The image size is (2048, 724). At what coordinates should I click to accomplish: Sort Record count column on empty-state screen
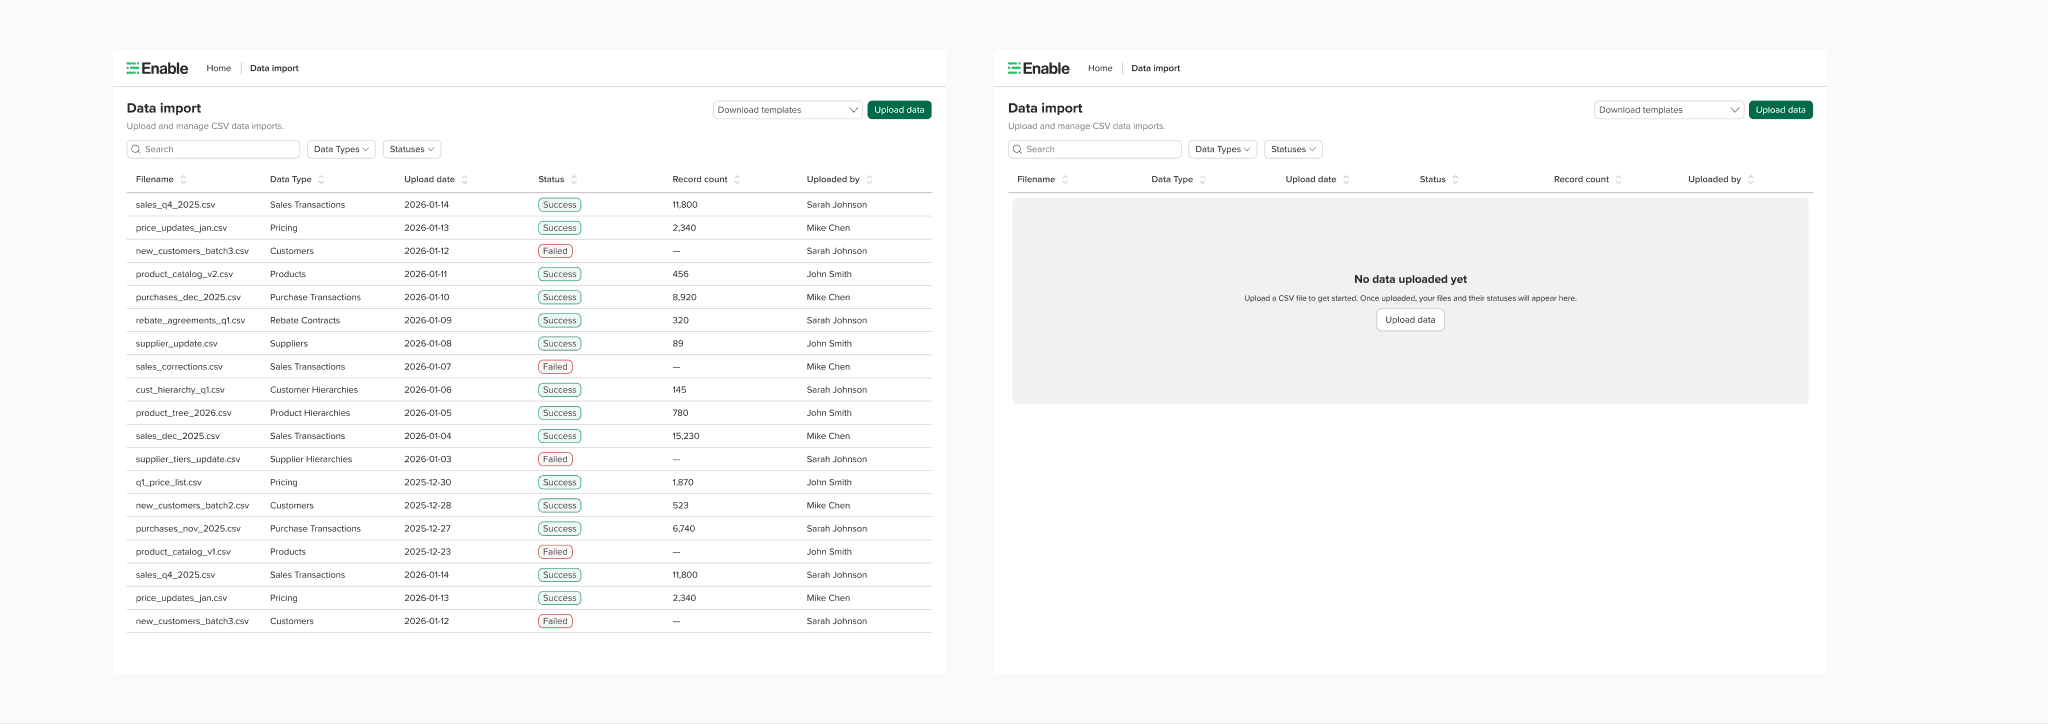pyautogui.click(x=1619, y=180)
